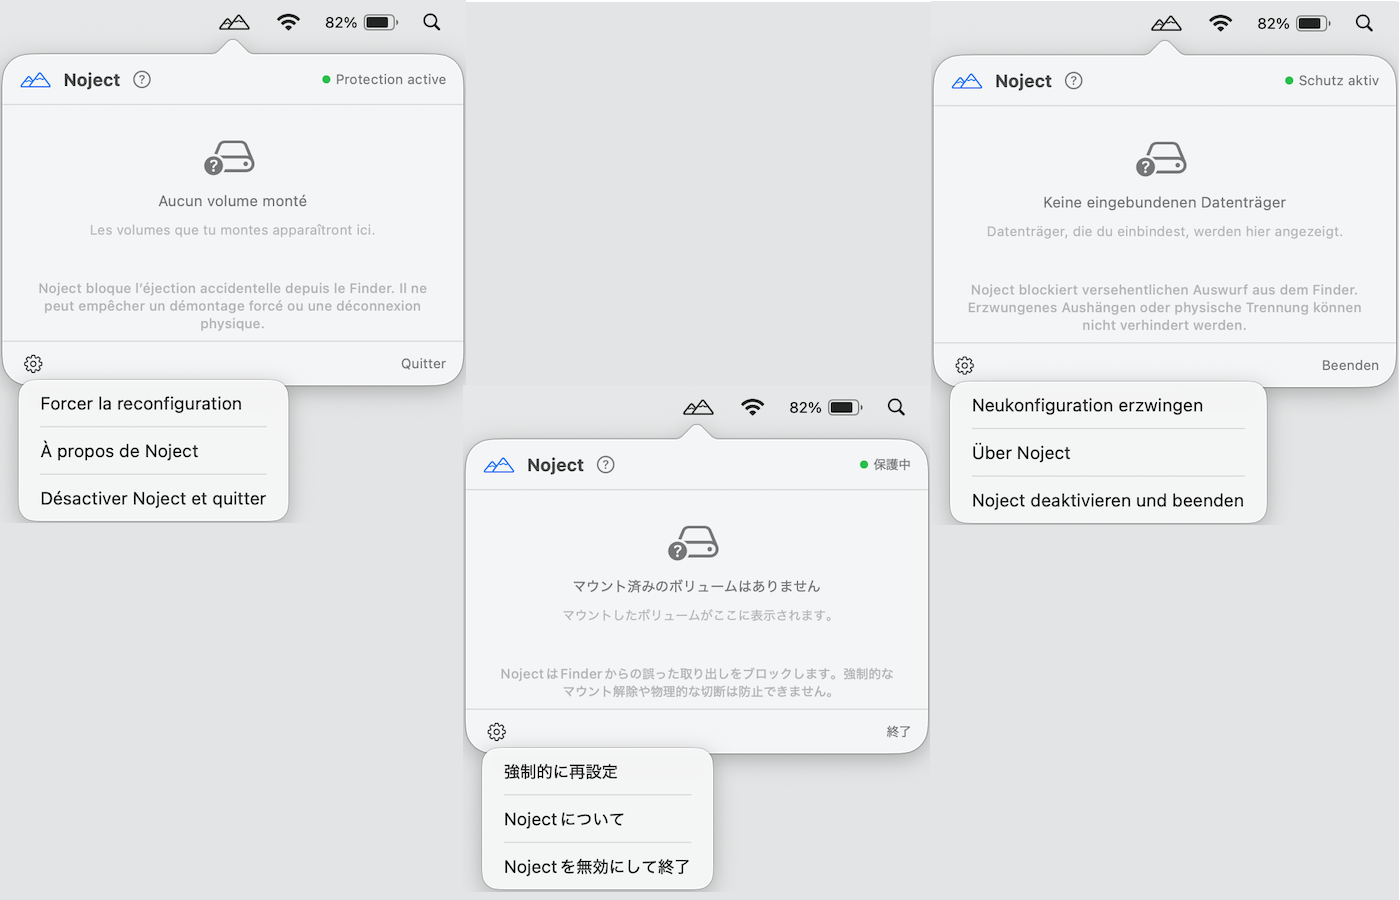Click the '保護中' status text
Viewport: 1400px width, 900px height.
point(892,465)
